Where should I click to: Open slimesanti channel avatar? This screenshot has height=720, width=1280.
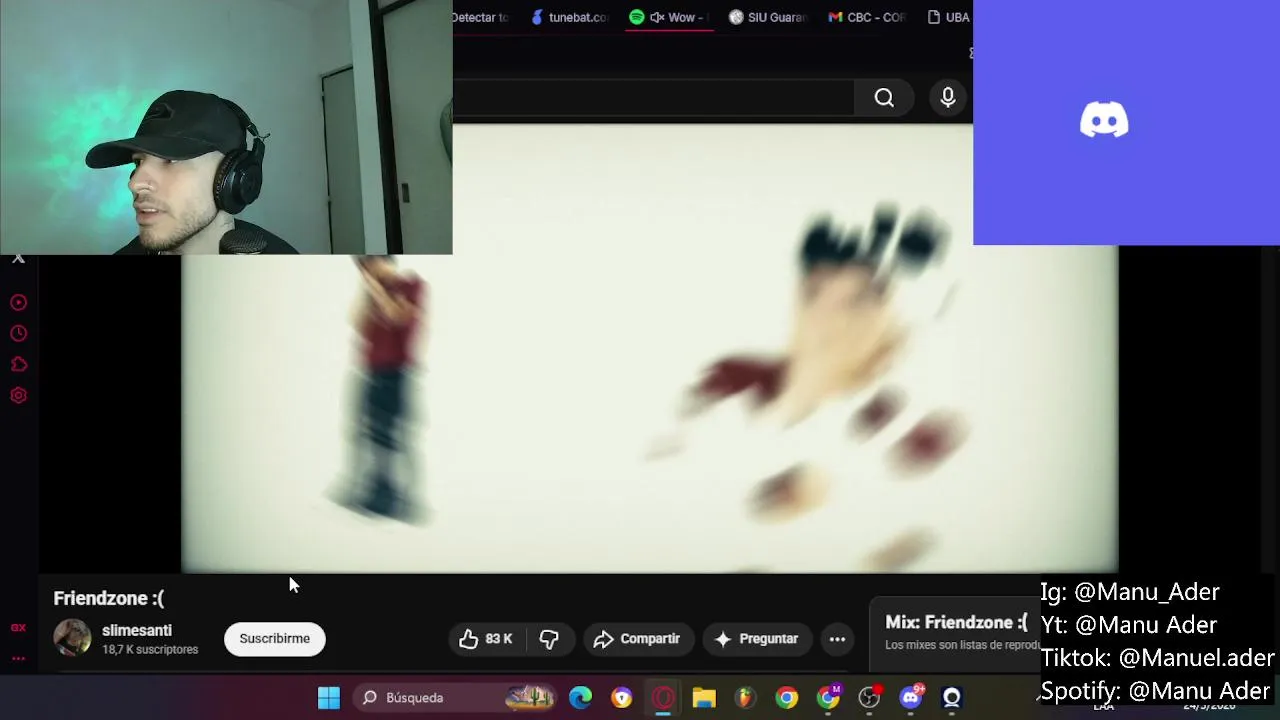72,638
